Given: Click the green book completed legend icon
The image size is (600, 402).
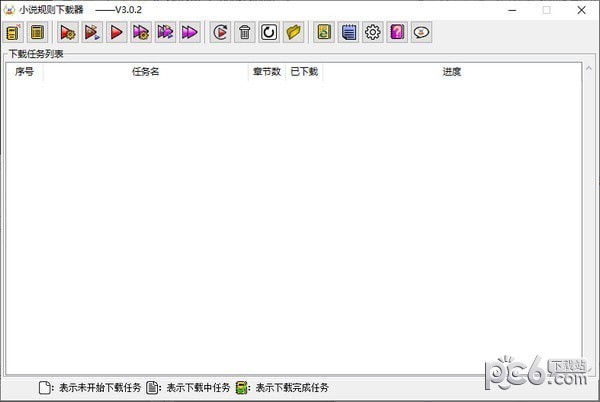Looking at the screenshot, I should click(x=241, y=387).
